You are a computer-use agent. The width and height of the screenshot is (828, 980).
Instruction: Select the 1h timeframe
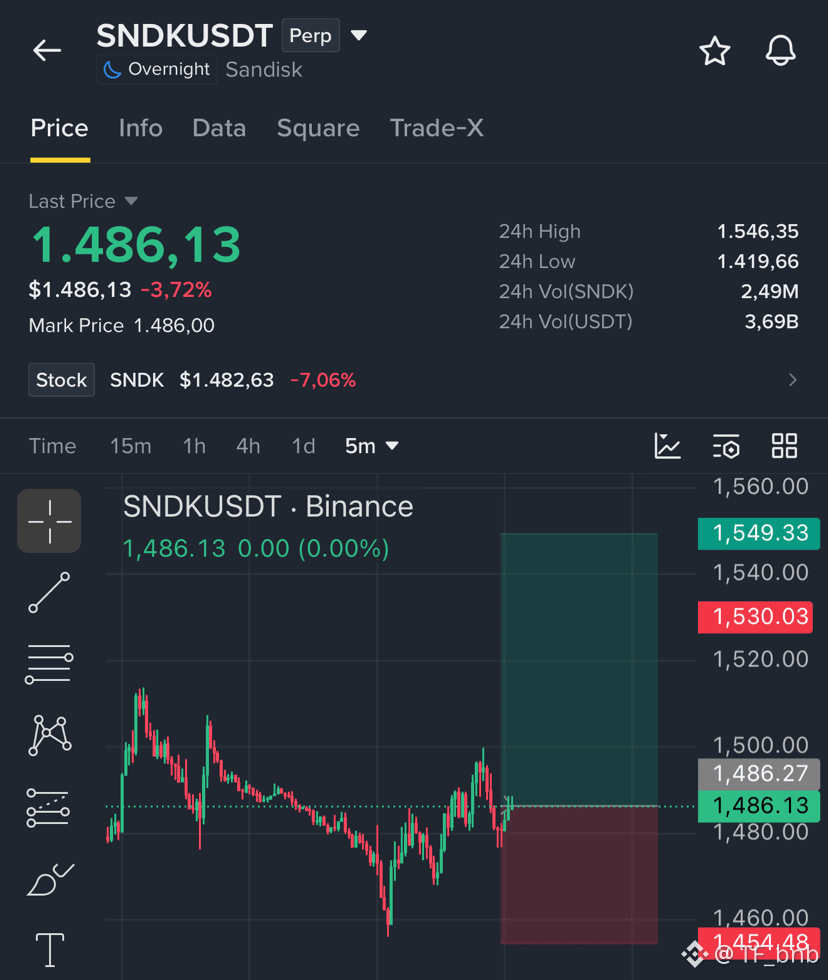click(x=194, y=446)
